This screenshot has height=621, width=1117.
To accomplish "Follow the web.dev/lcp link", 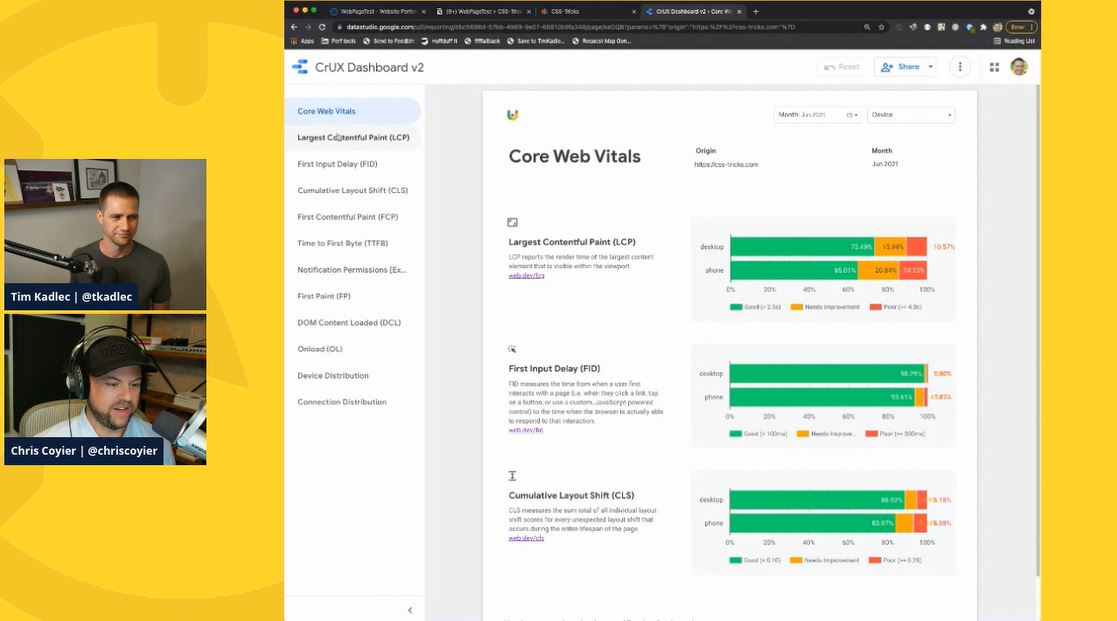I will tap(526, 276).
